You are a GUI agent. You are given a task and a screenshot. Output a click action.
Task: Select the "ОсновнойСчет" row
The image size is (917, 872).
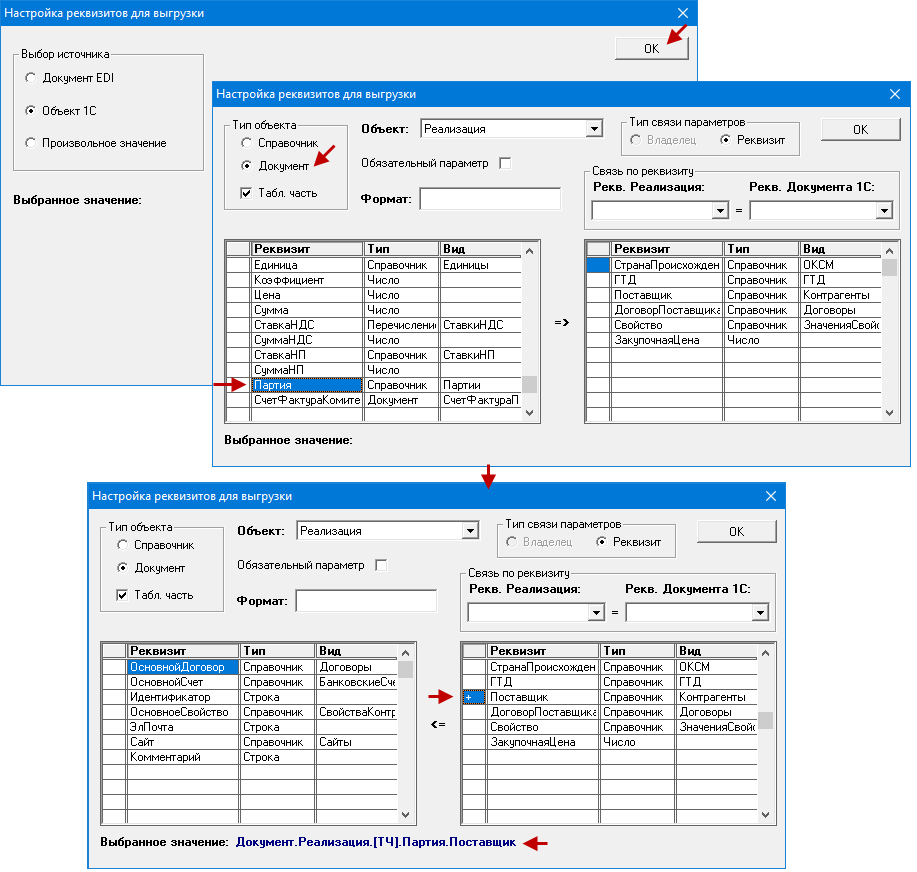[x=250, y=682]
